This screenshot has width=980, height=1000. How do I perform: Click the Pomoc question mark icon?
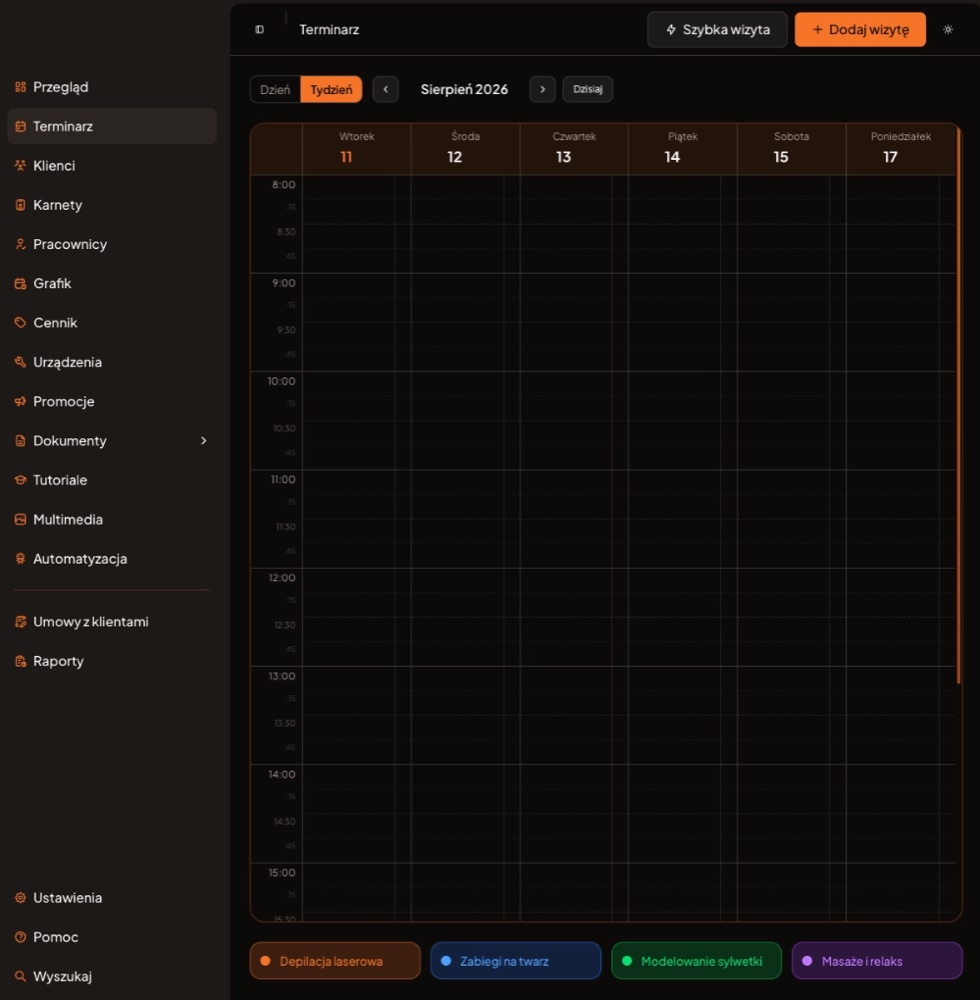pos(20,938)
